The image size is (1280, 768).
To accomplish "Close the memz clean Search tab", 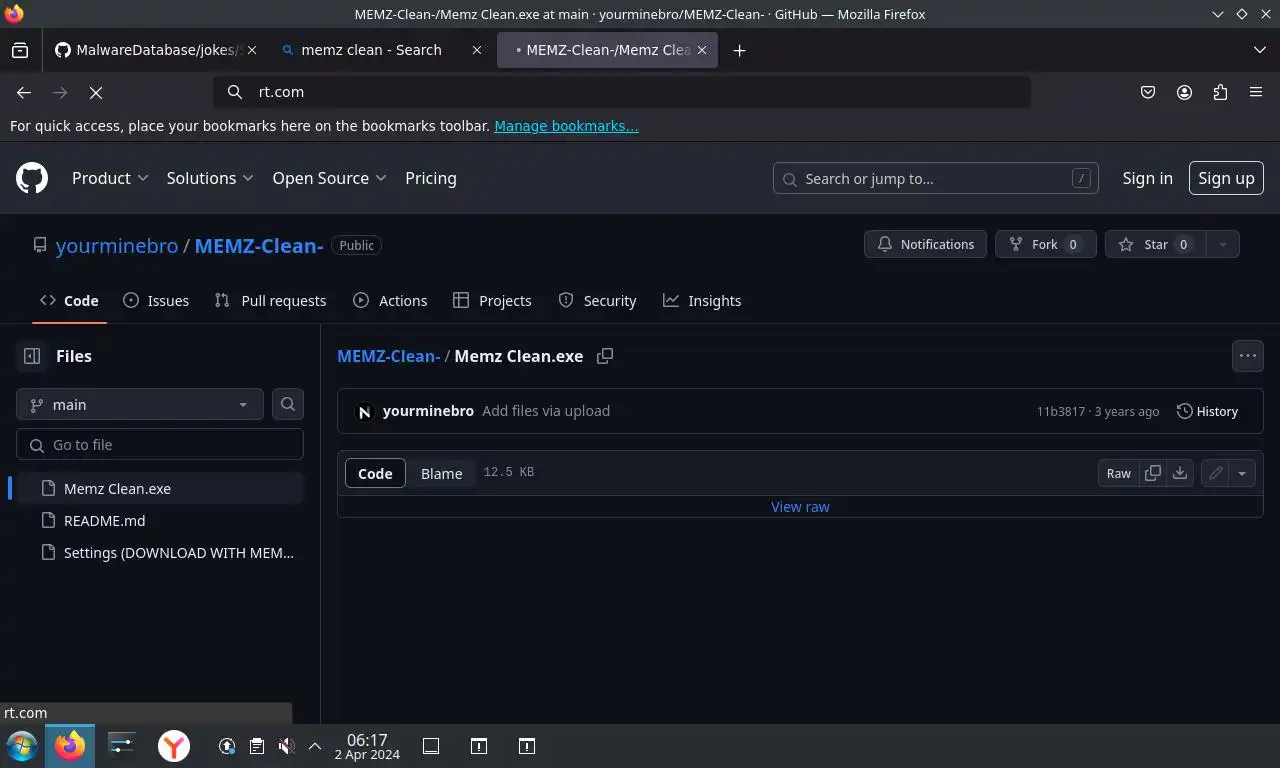I will point(477,50).
